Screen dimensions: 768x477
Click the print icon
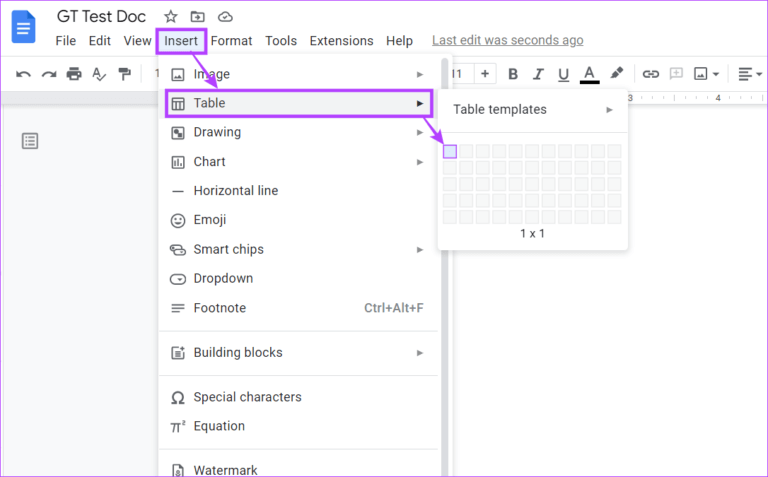click(74, 73)
